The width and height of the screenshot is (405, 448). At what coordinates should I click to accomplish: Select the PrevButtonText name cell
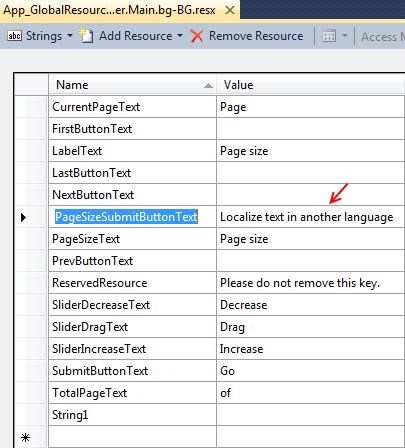[132, 261]
